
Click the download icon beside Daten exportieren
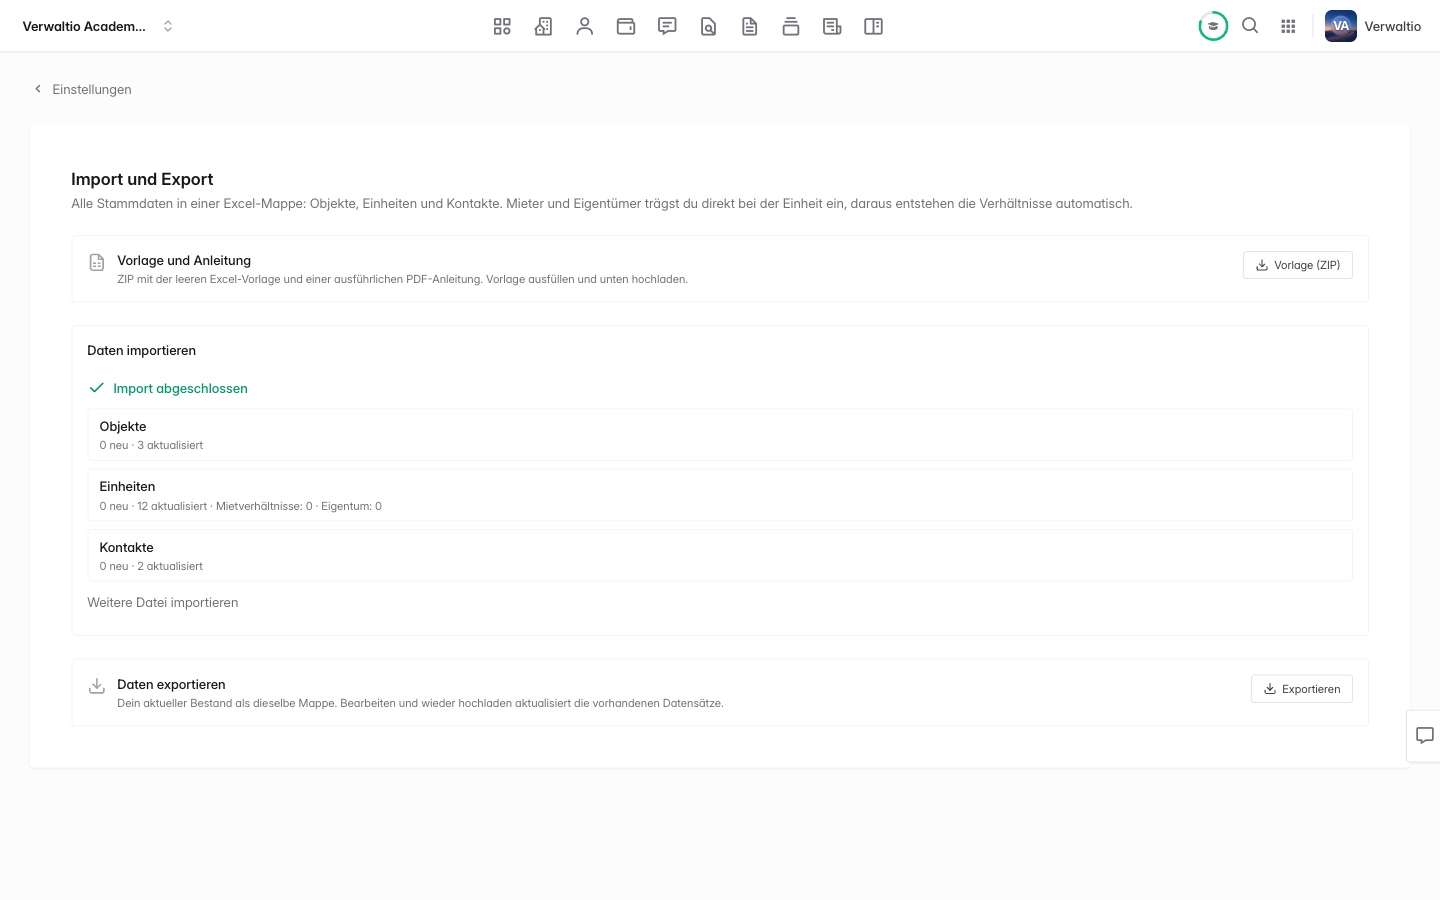[x=97, y=686]
